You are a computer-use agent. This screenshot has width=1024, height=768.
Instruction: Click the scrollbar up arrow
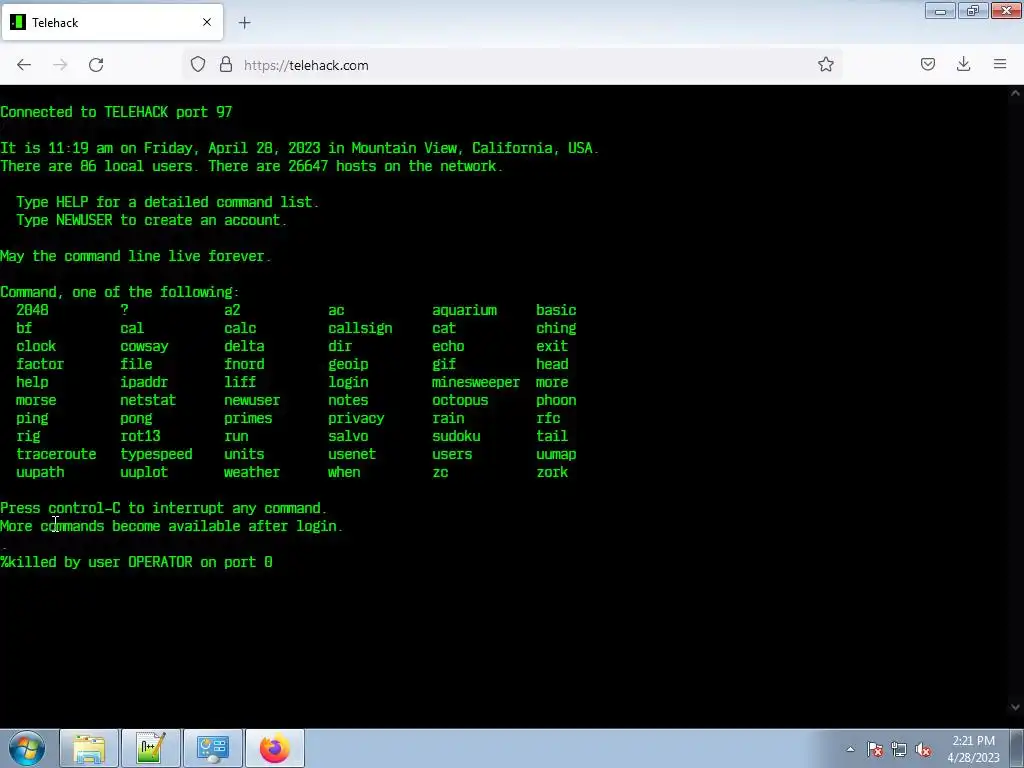(x=1016, y=93)
